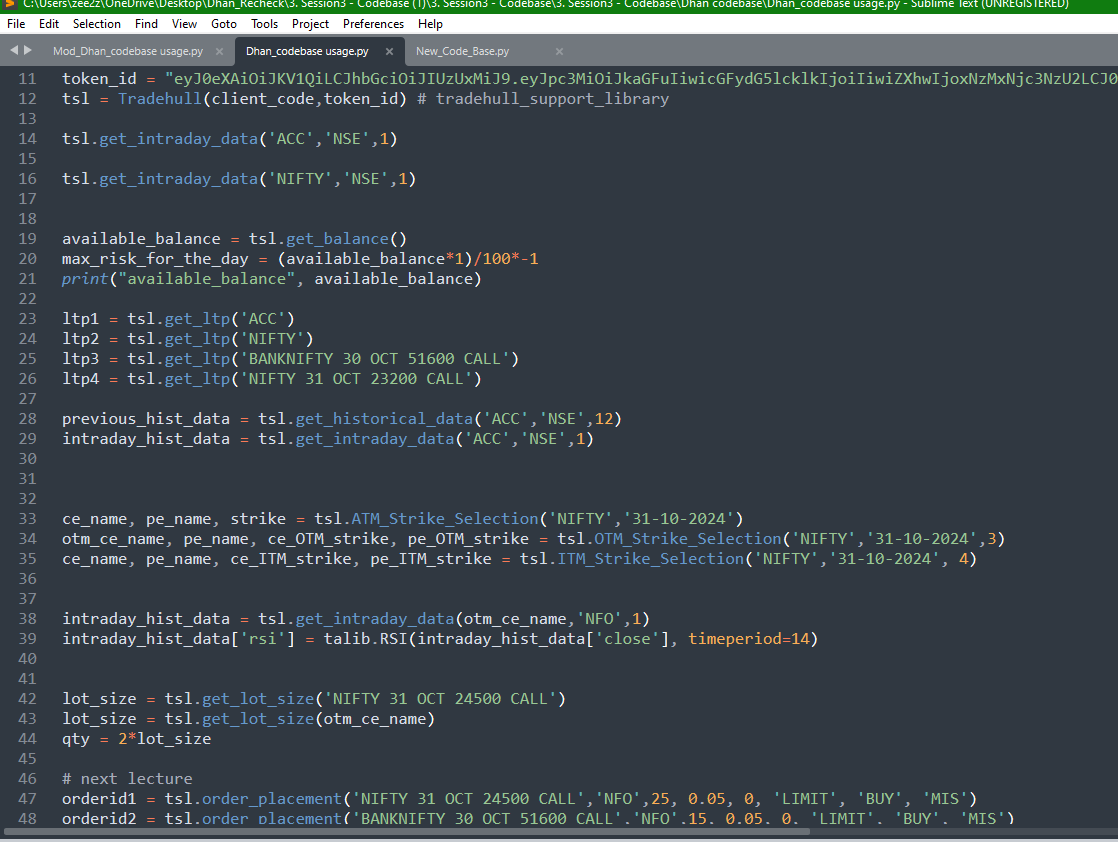This screenshot has width=1118, height=842.
Task: Open the Preferences menu
Action: [373, 23]
